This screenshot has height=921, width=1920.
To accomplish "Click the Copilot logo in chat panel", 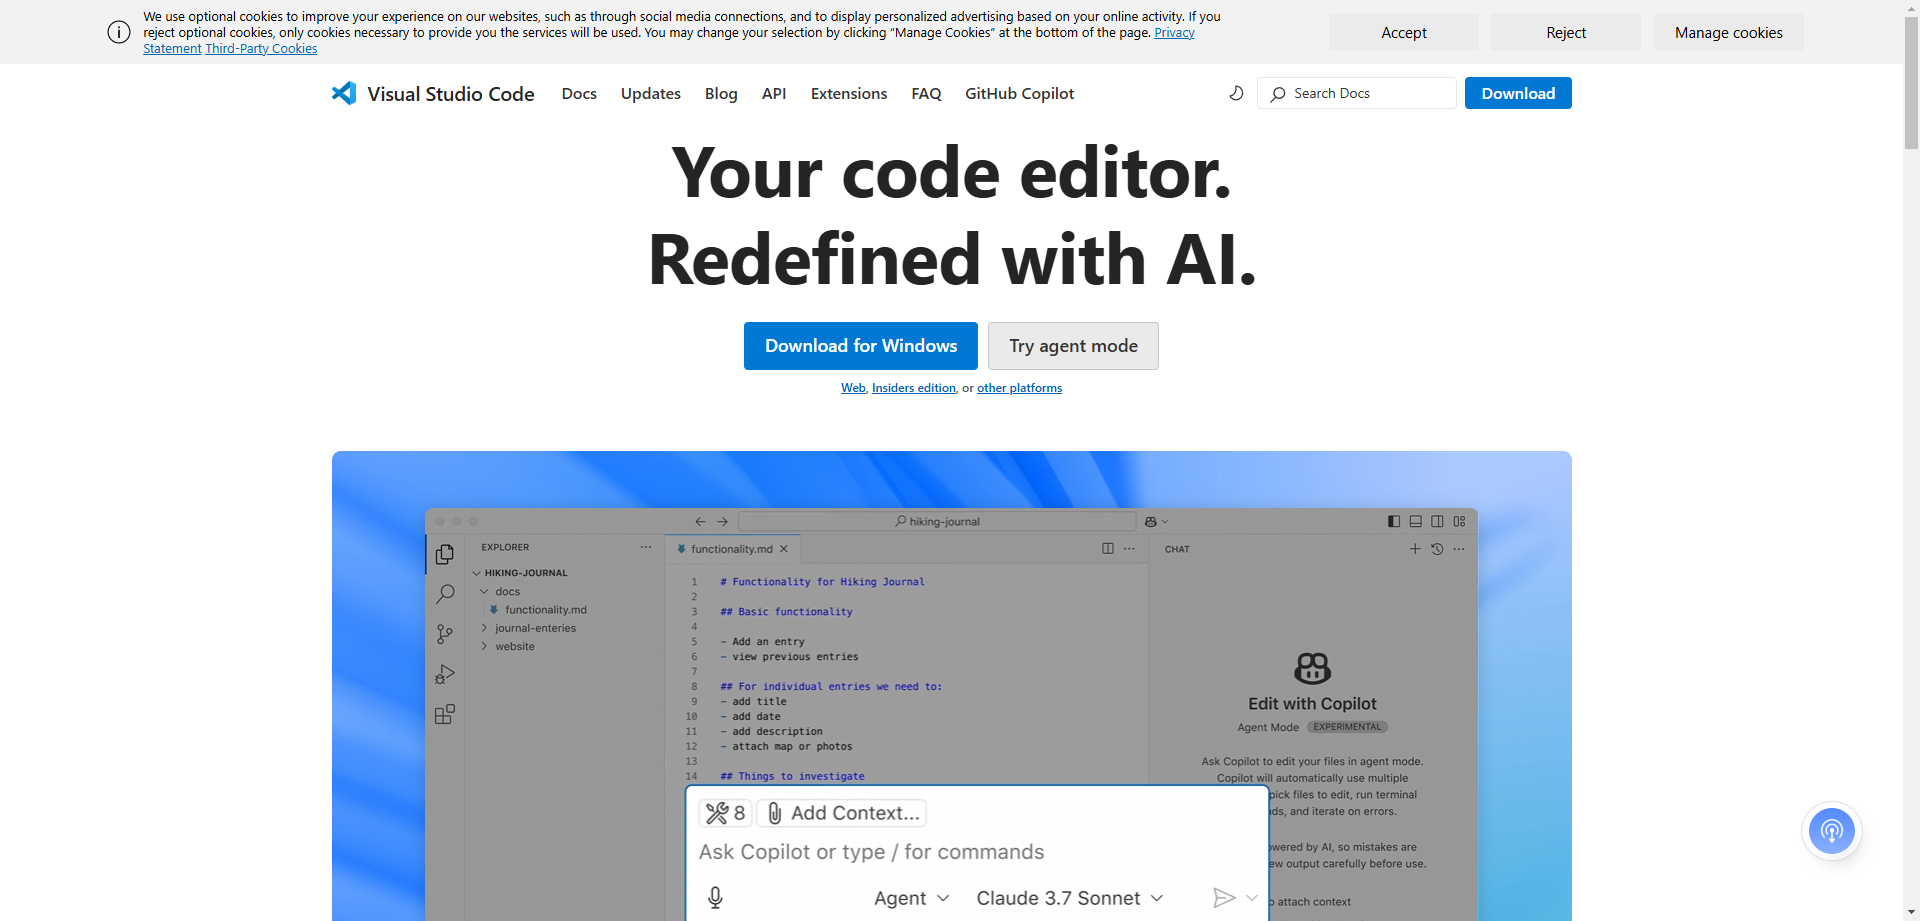I will coord(1312,668).
